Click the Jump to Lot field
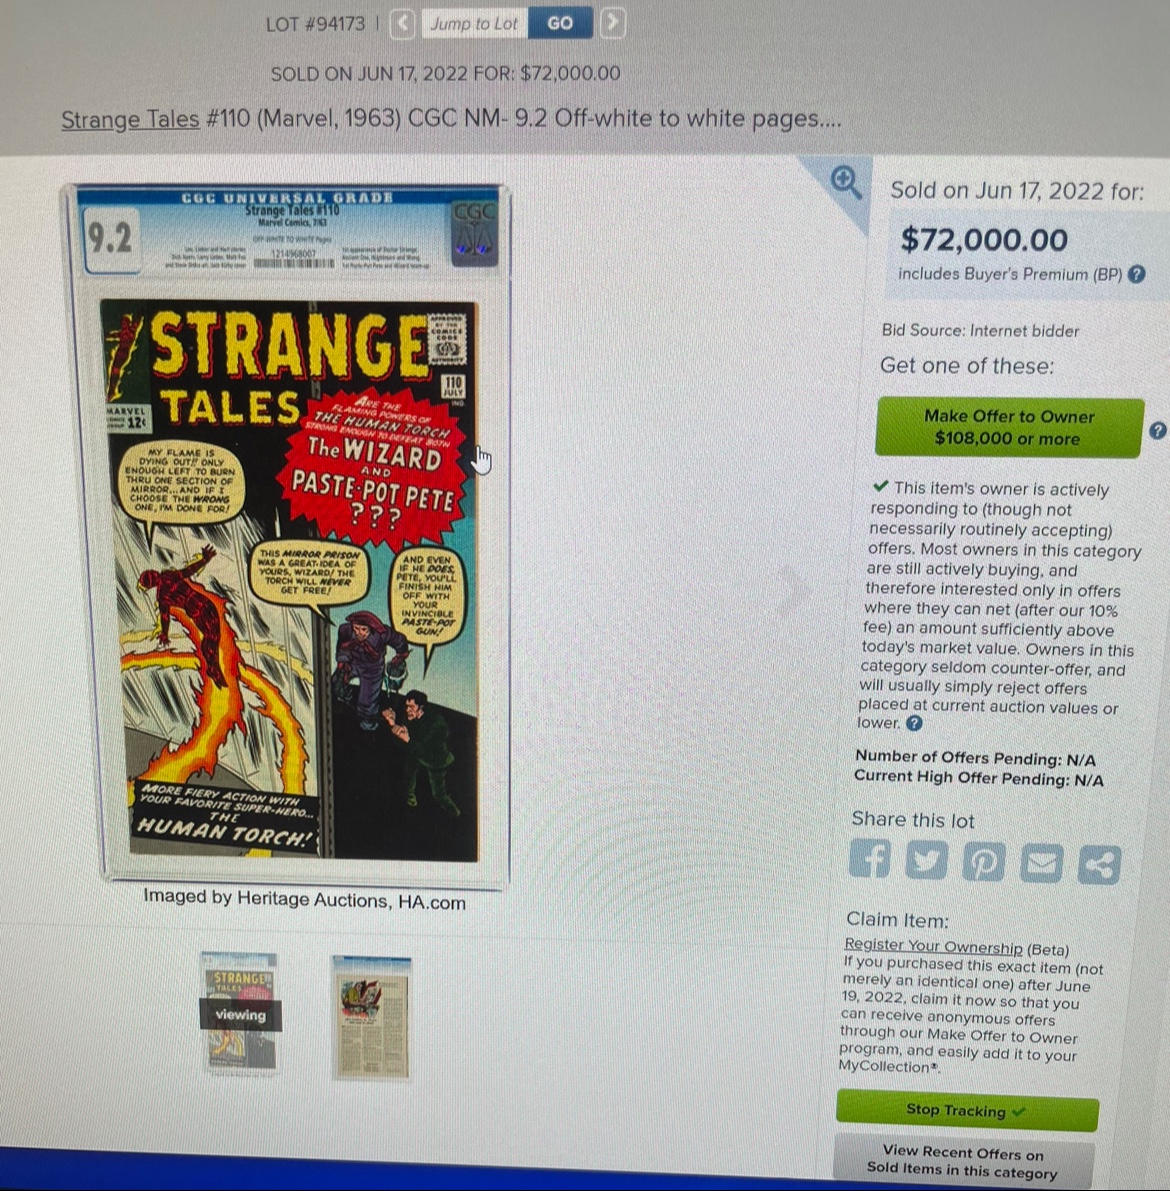Image resolution: width=1170 pixels, height=1191 pixels. coord(474,24)
